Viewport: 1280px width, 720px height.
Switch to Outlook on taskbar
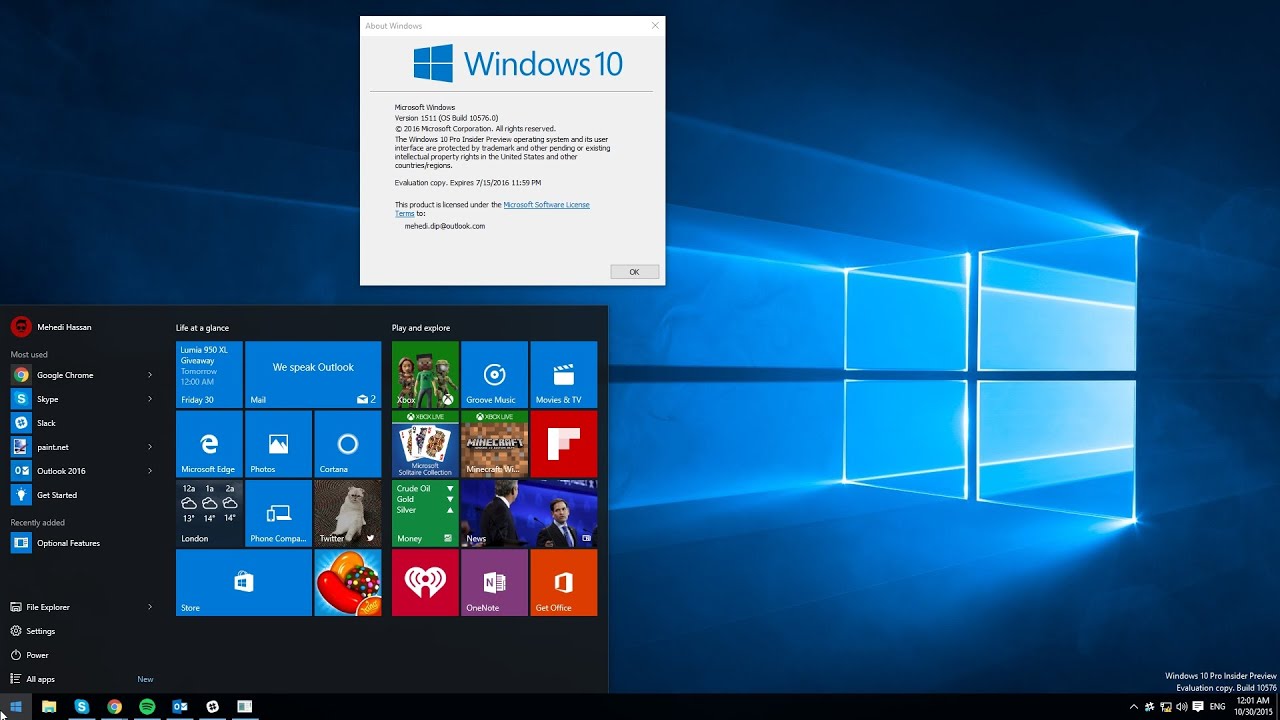click(180, 706)
